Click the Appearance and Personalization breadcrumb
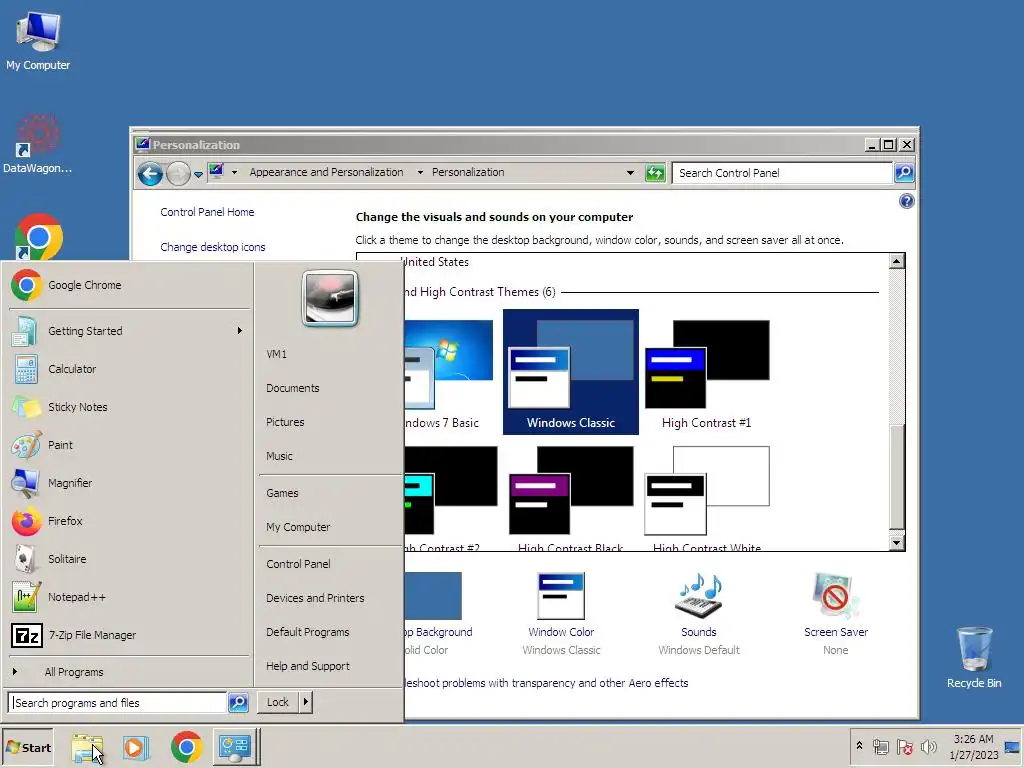 click(x=327, y=172)
